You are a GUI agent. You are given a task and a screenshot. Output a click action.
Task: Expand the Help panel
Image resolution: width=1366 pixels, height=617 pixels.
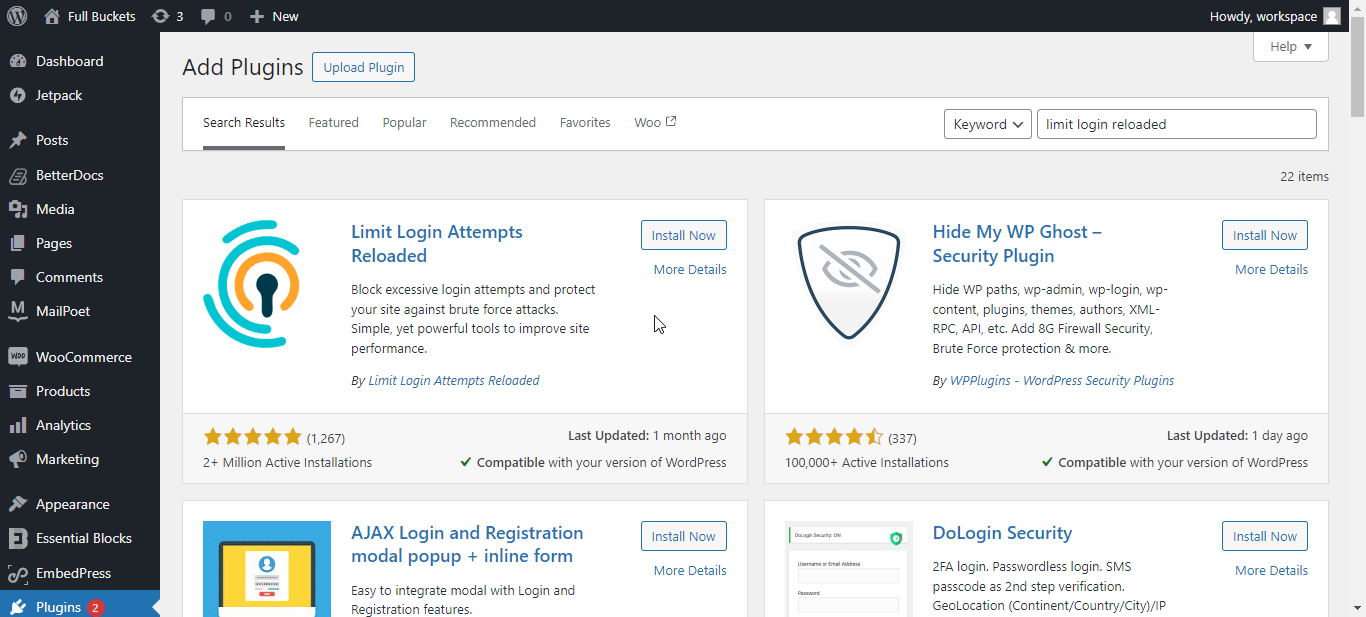point(1290,47)
